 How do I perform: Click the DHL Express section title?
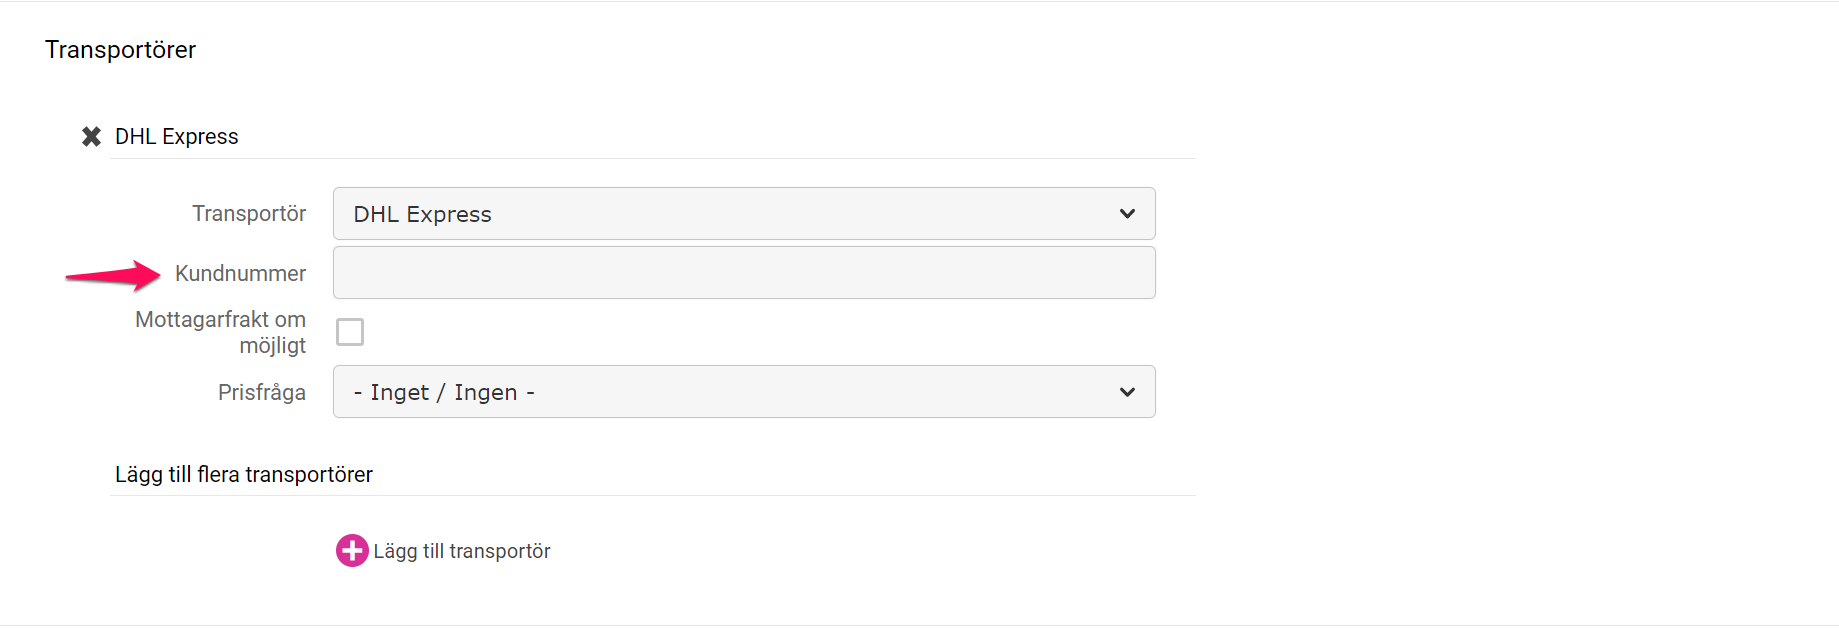pyautogui.click(x=177, y=137)
